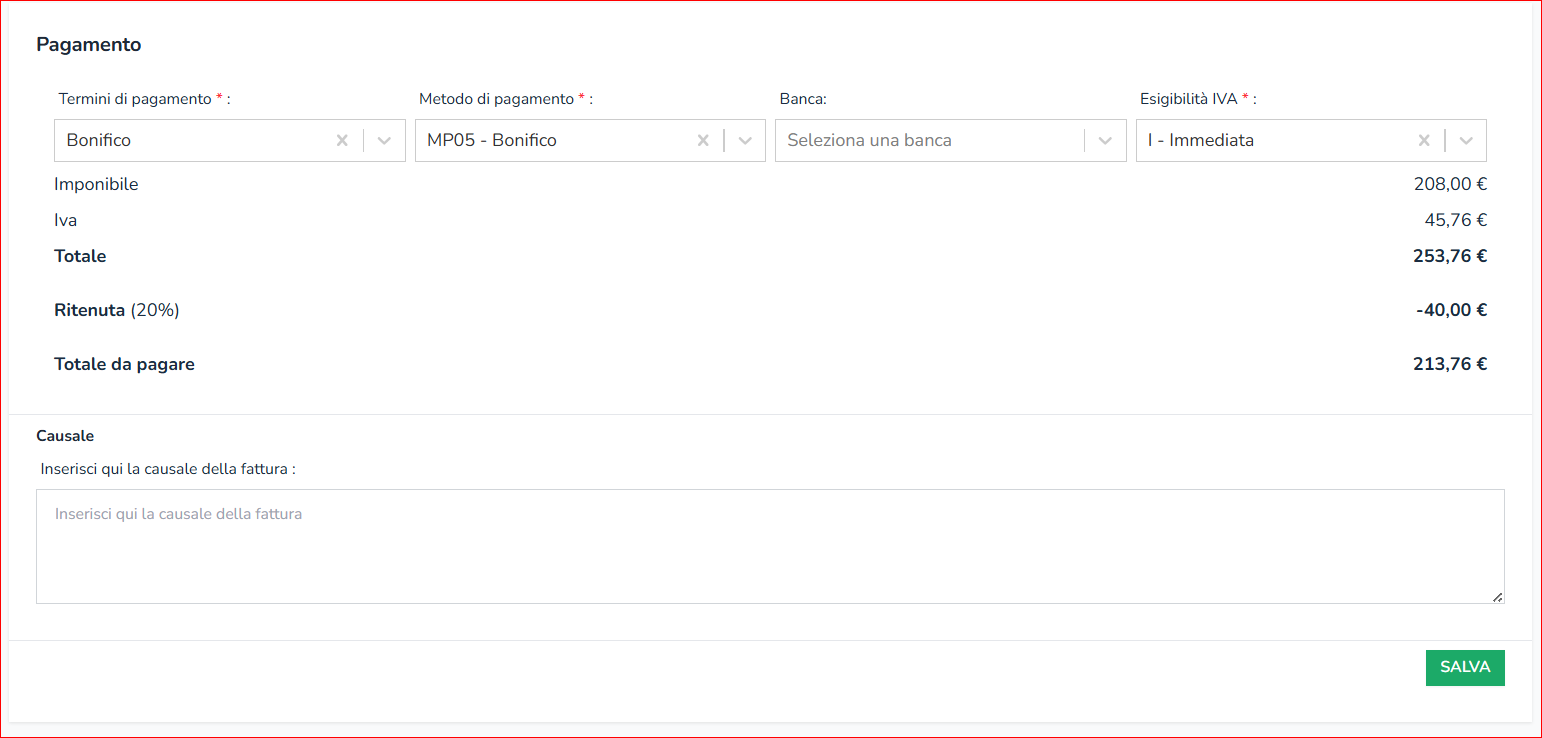1542x738 pixels.
Task: Click the Totale amount 253,76 €
Action: pyautogui.click(x=1449, y=256)
